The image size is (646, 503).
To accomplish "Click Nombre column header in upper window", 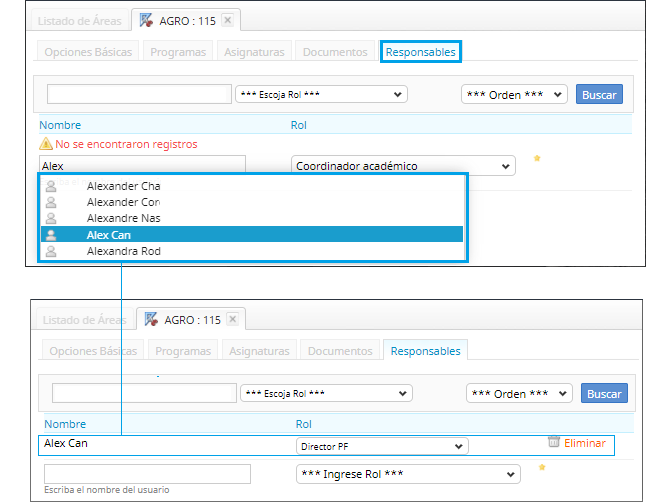I will tap(60, 125).
